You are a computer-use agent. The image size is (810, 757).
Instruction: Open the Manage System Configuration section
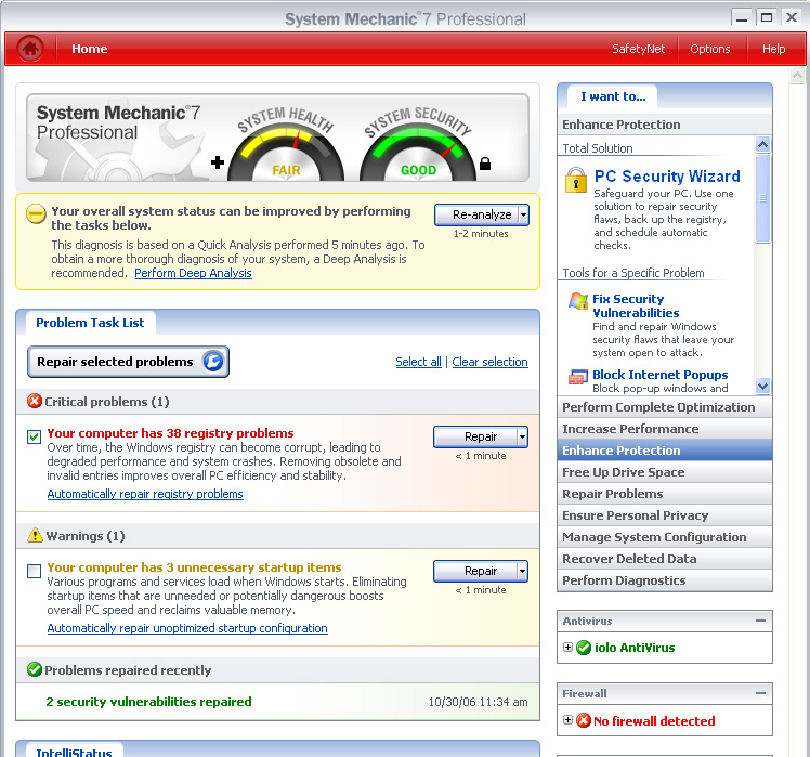pos(665,537)
